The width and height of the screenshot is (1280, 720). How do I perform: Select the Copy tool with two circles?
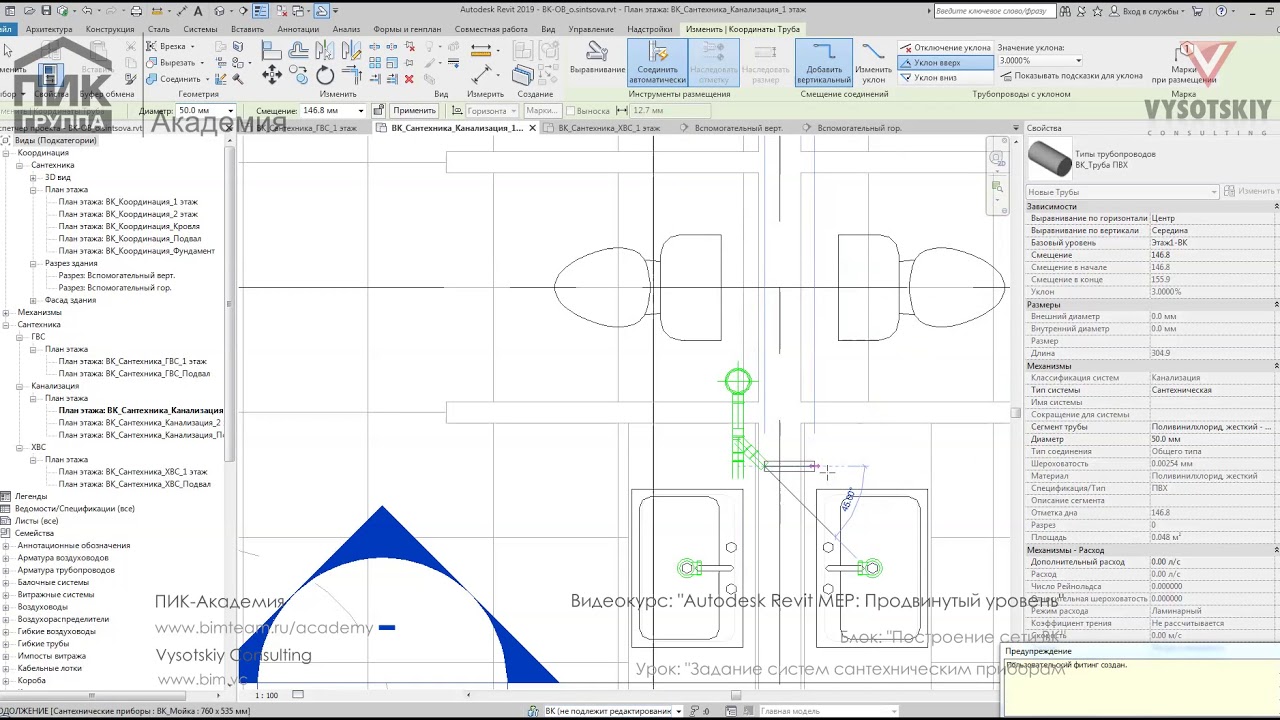click(298, 75)
